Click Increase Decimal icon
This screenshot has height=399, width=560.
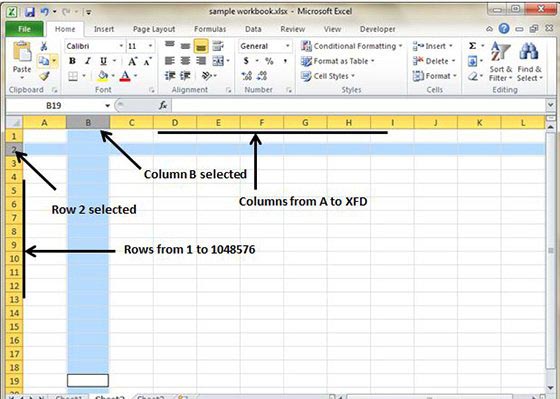[x=247, y=76]
